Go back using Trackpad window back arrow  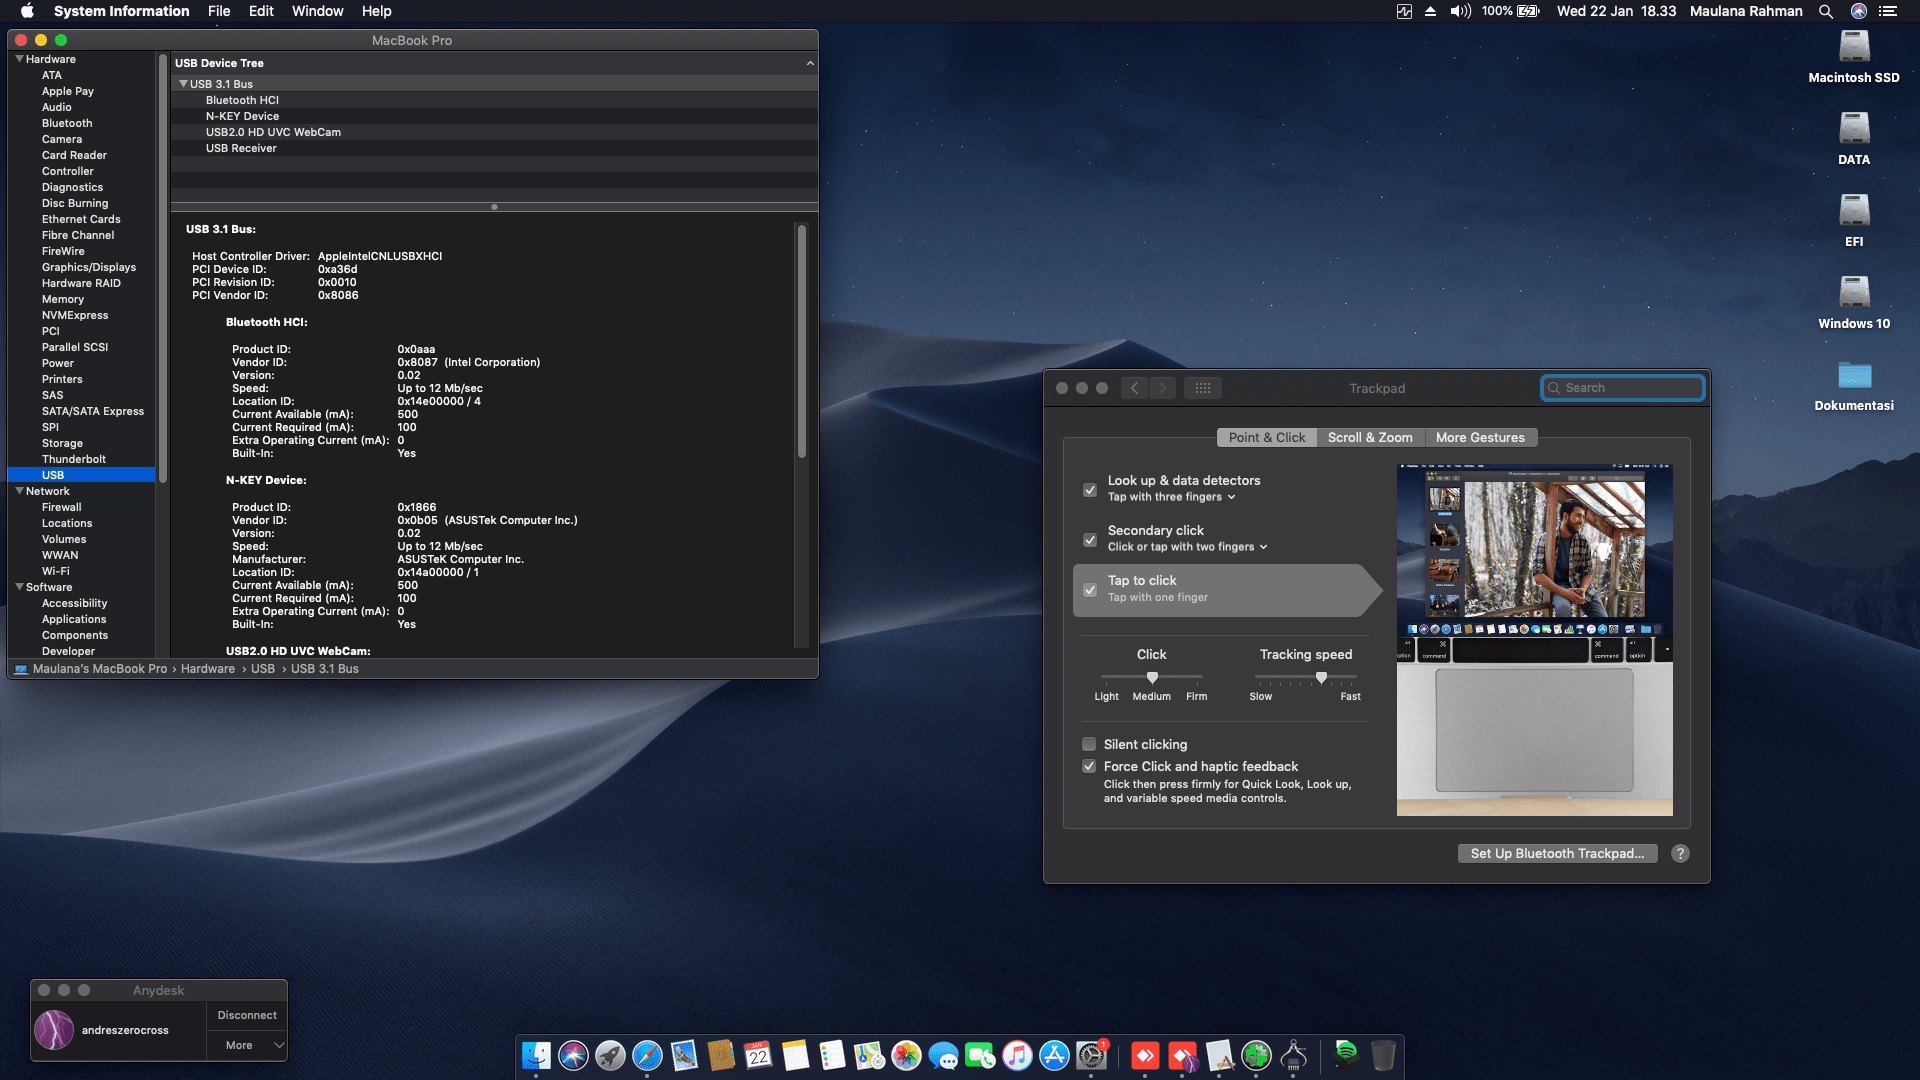click(1134, 388)
